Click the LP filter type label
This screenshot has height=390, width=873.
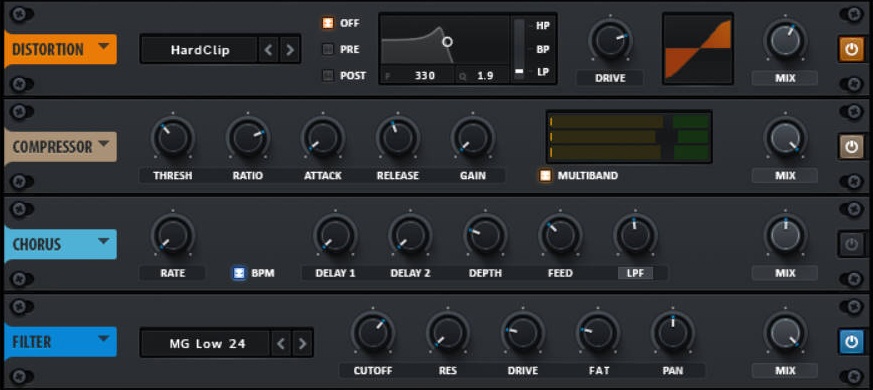[x=542, y=72]
